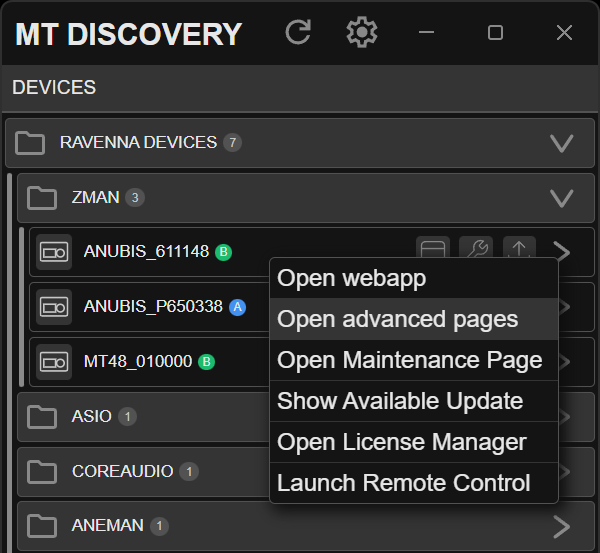
Task: Click the DEVICES header label
Action: tap(54, 87)
